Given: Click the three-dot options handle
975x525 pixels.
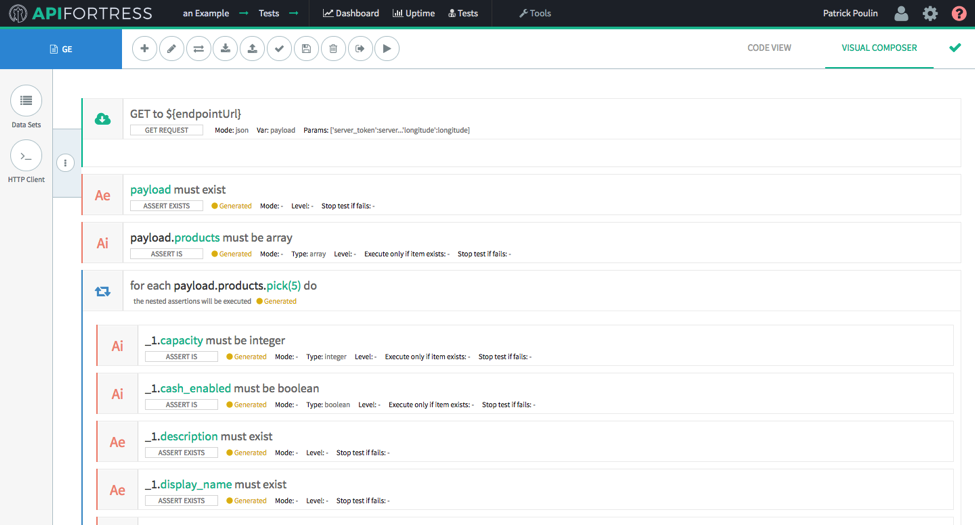Looking at the screenshot, I should pyautogui.click(x=65, y=163).
